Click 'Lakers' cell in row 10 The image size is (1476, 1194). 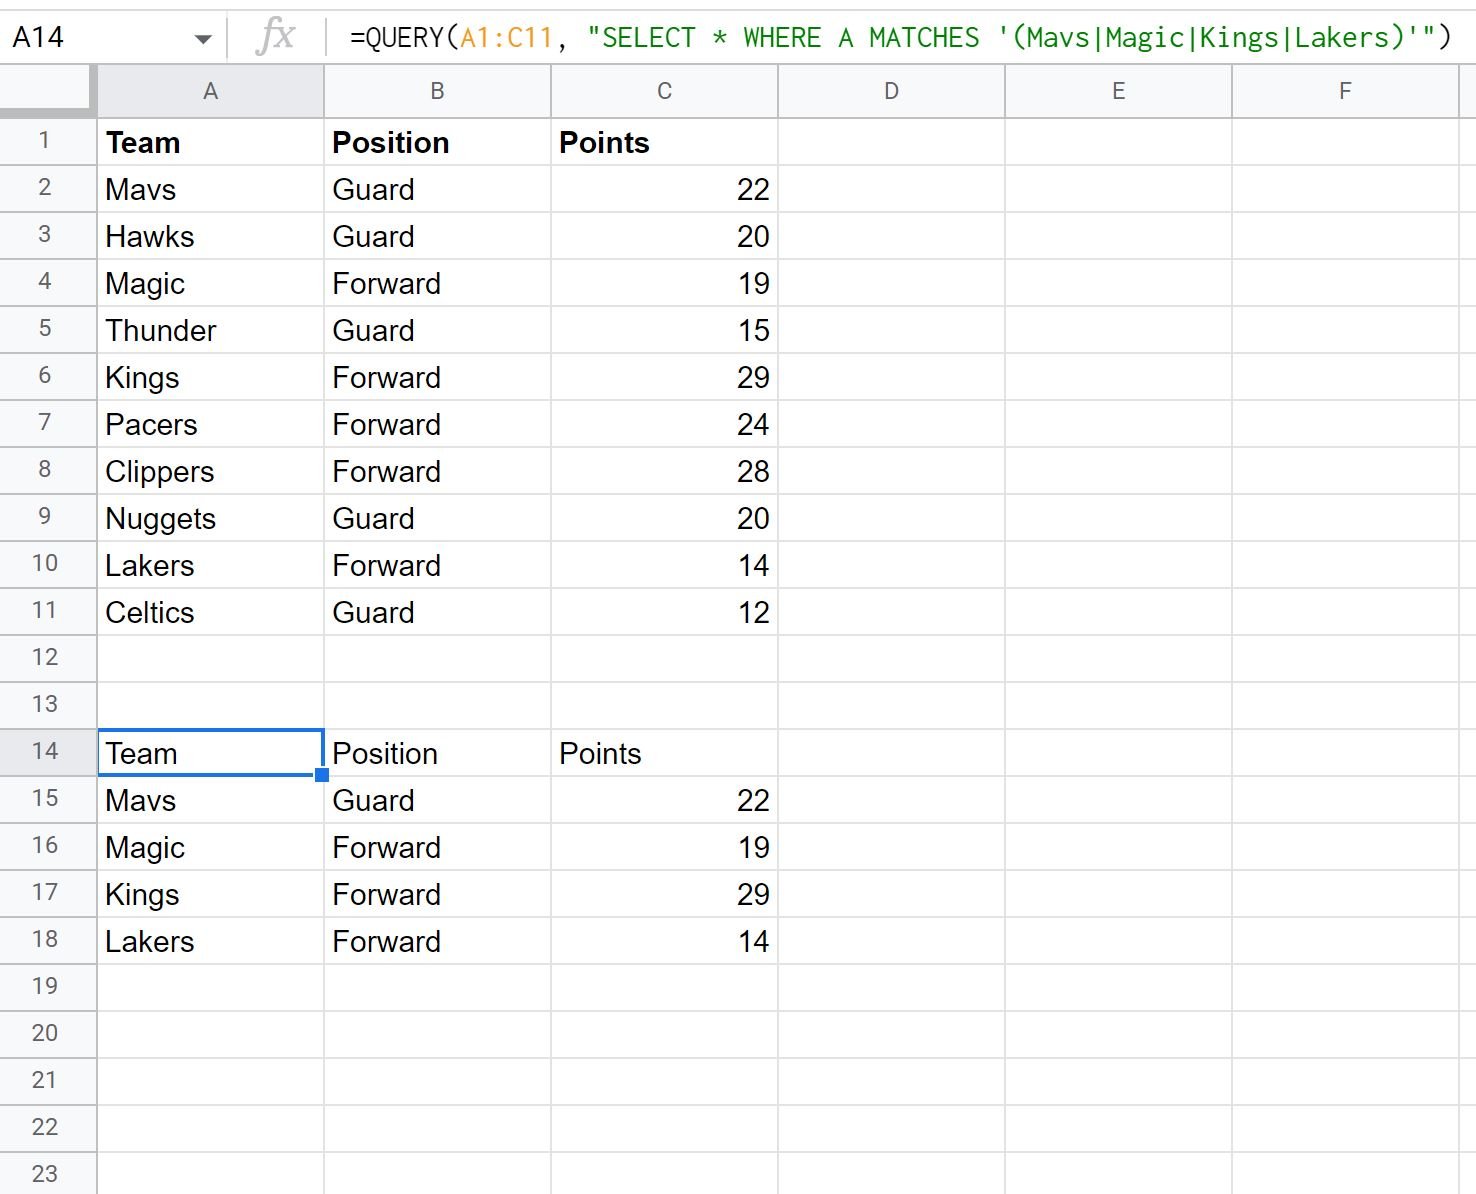pos(210,565)
